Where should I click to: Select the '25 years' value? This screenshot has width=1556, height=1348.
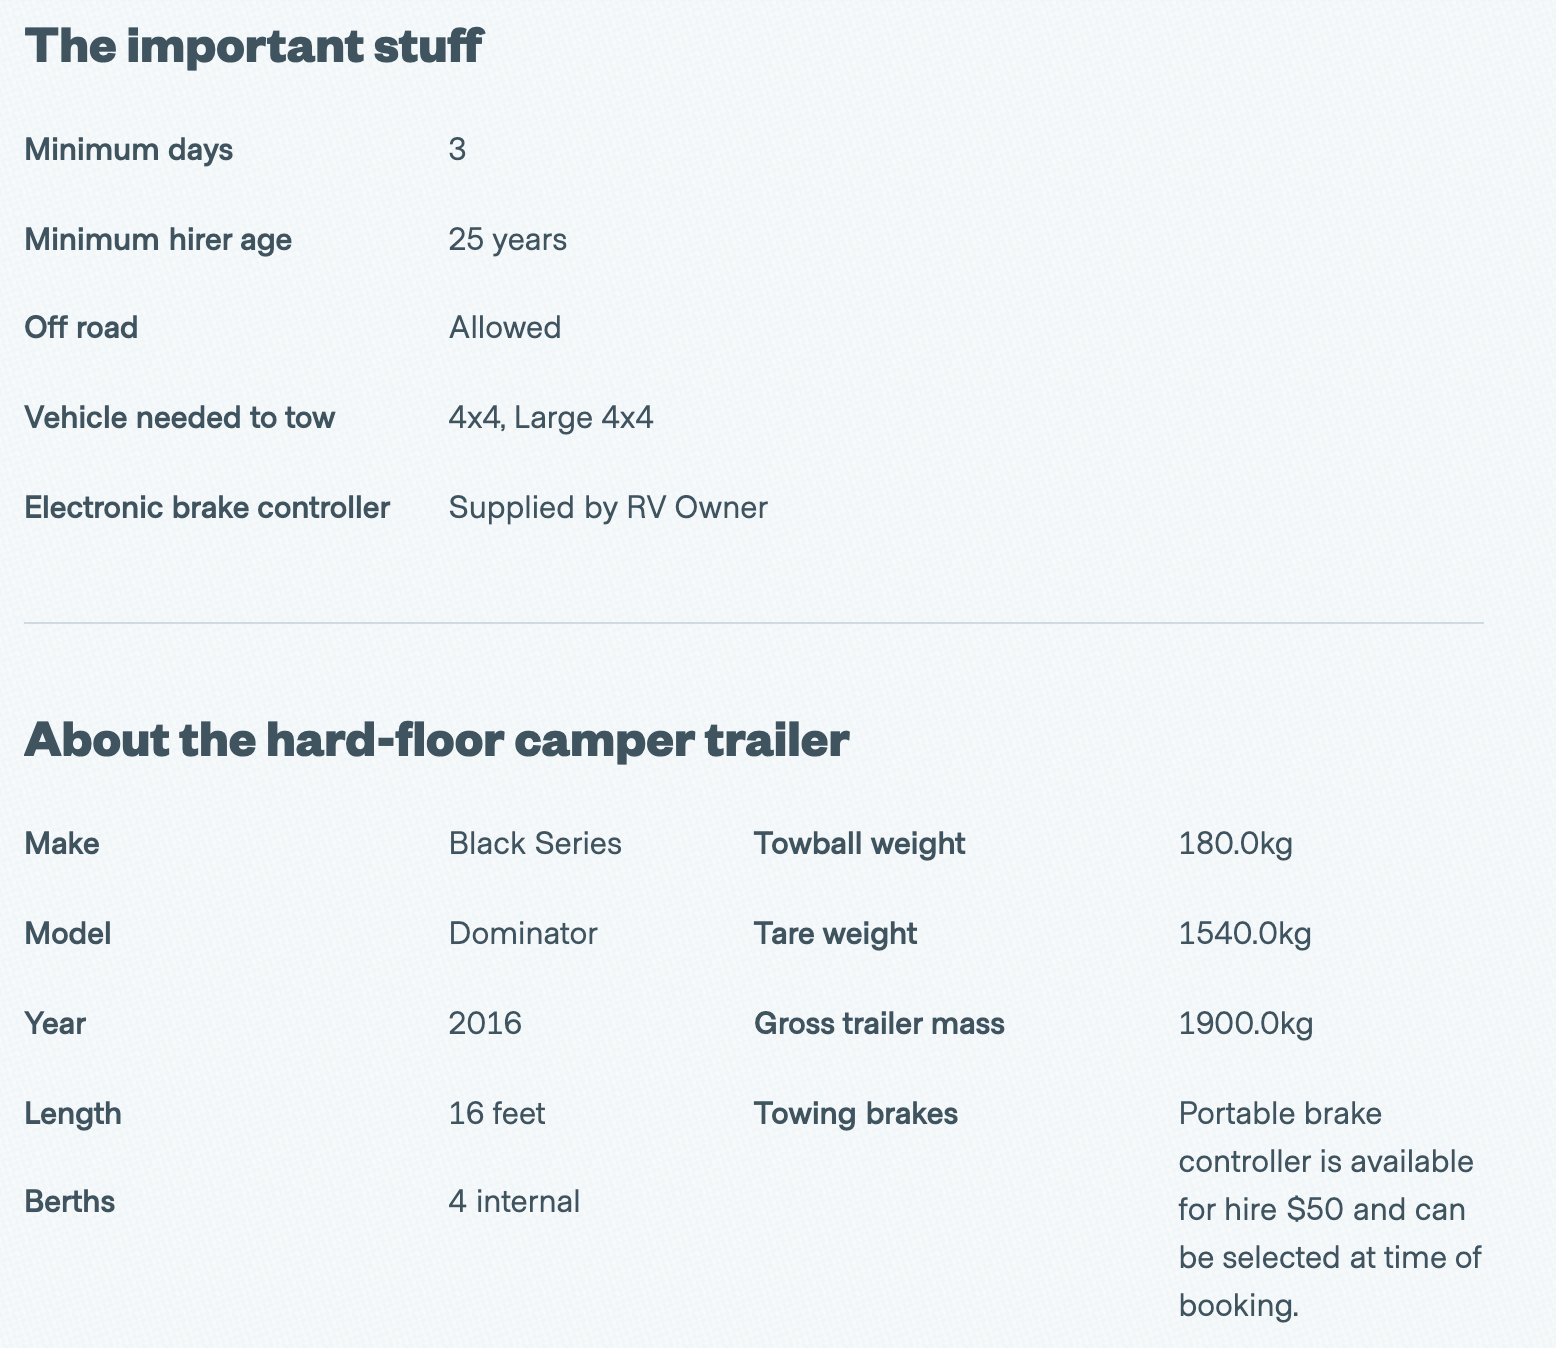[508, 240]
